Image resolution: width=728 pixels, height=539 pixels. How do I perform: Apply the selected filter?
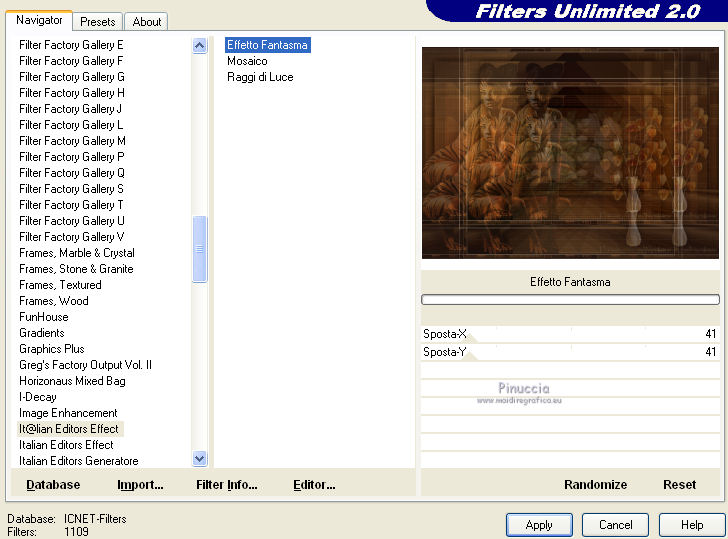(539, 525)
